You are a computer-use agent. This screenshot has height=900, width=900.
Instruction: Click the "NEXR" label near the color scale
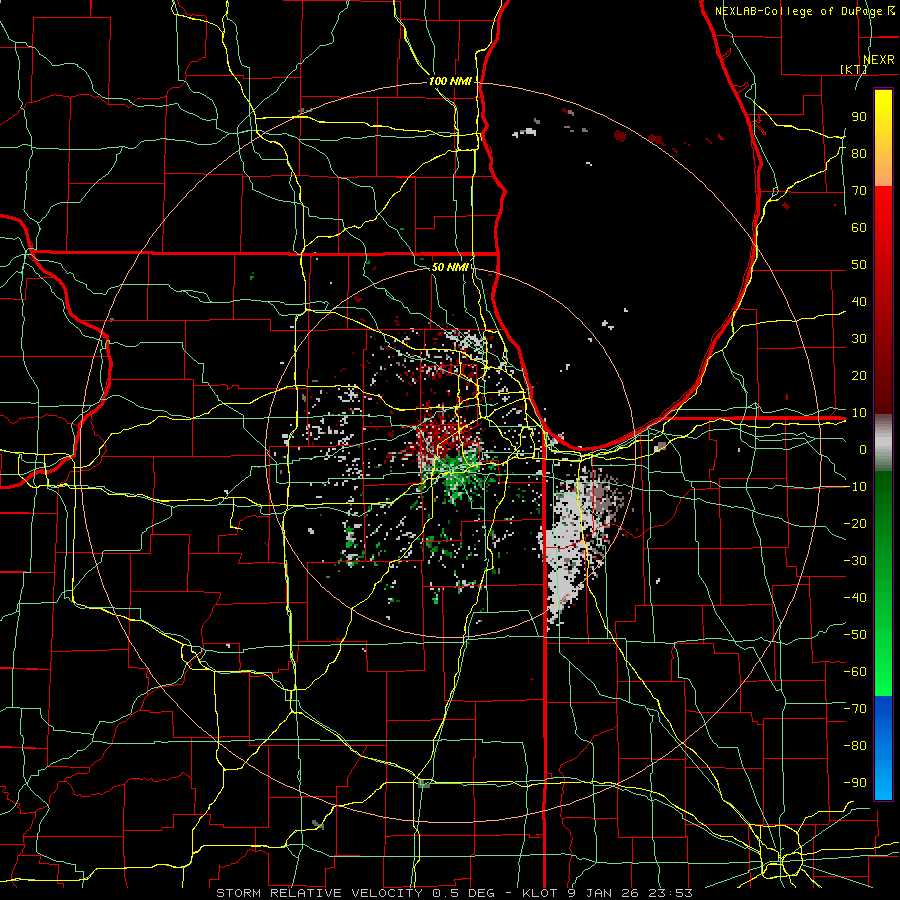(879, 60)
